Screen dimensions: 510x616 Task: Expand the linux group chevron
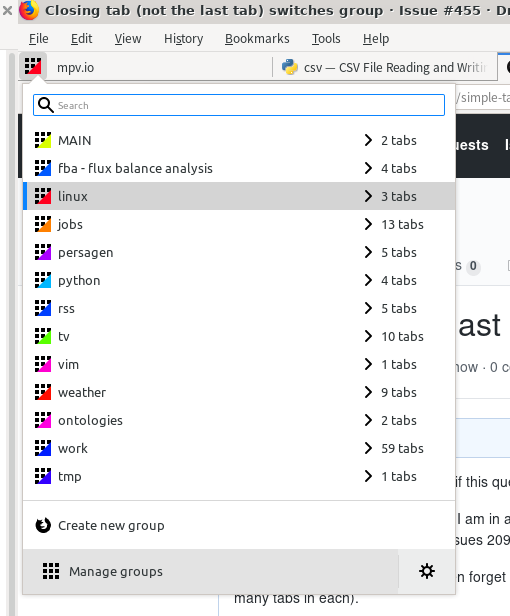tap(368, 196)
